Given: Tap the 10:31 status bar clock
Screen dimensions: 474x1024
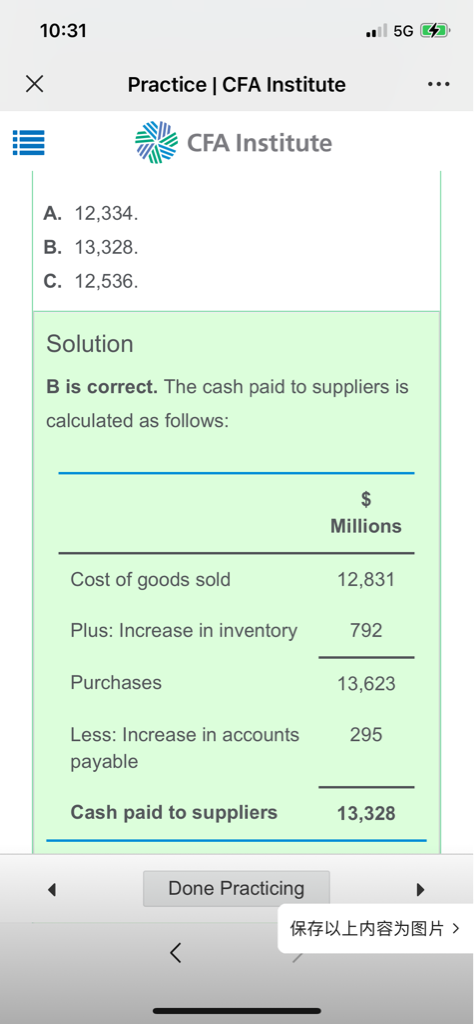Looking at the screenshot, I should (x=63, y=31).
